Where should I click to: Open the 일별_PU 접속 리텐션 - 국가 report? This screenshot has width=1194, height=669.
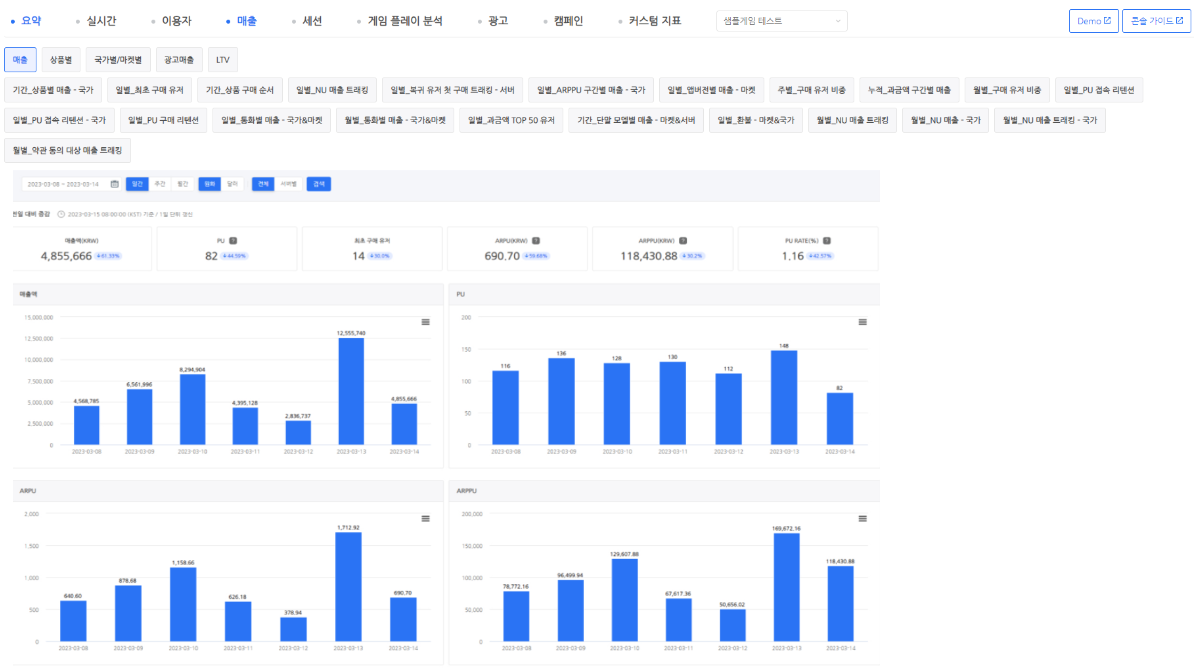click(x=59, y=120)
